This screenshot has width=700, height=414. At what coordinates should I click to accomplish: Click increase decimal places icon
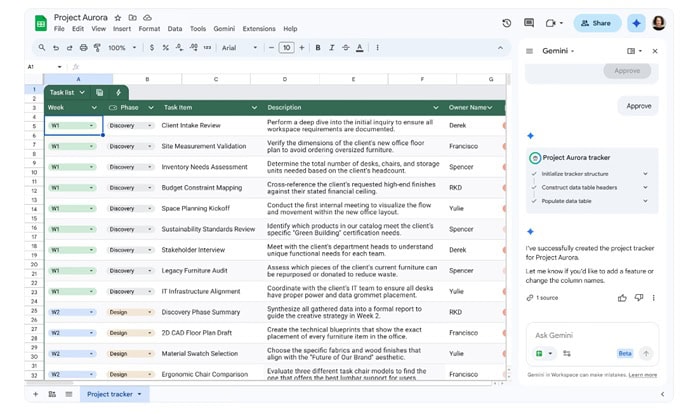(194, 47)
